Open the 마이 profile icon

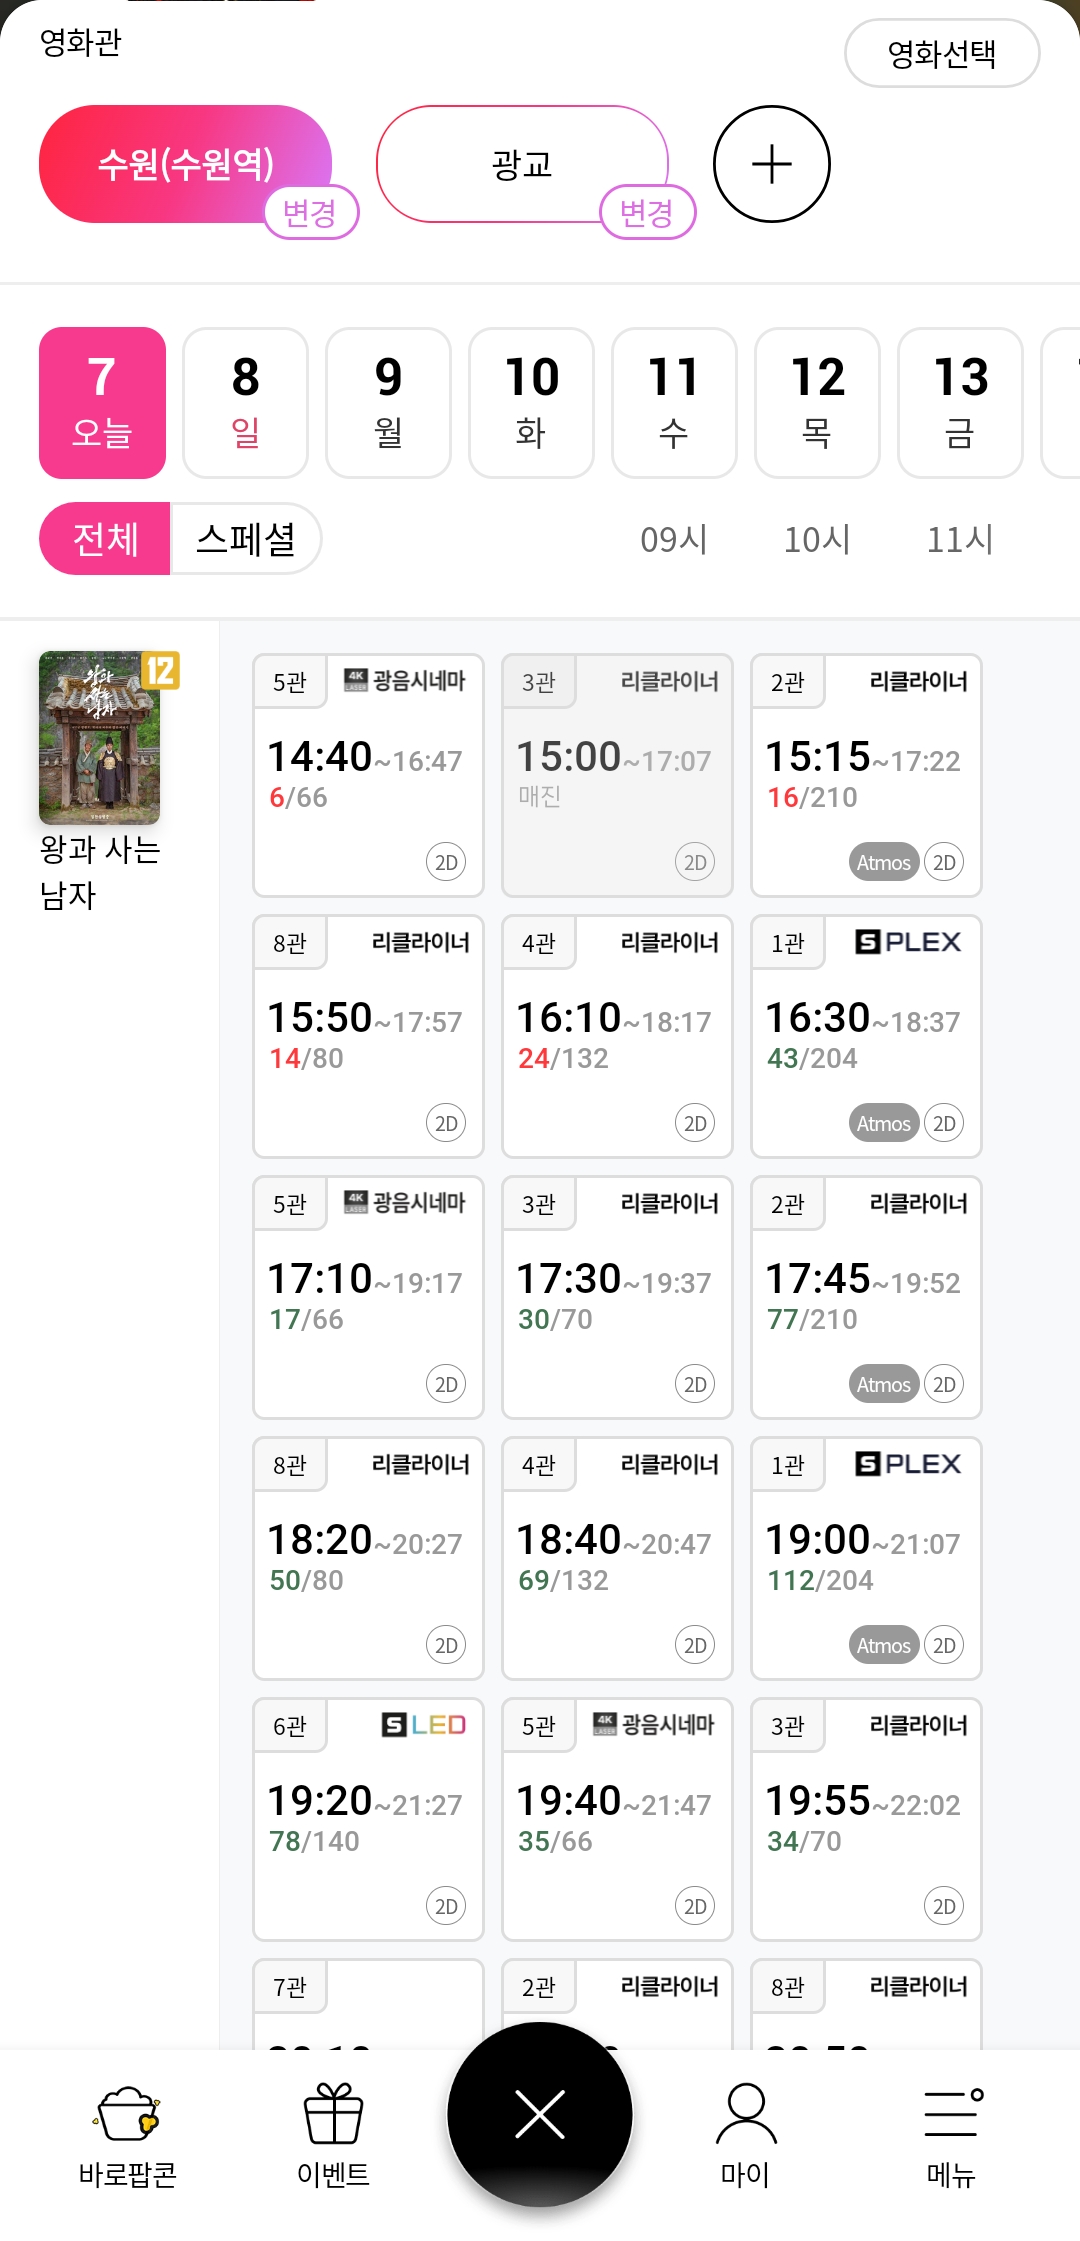[x=746, y=2115]
